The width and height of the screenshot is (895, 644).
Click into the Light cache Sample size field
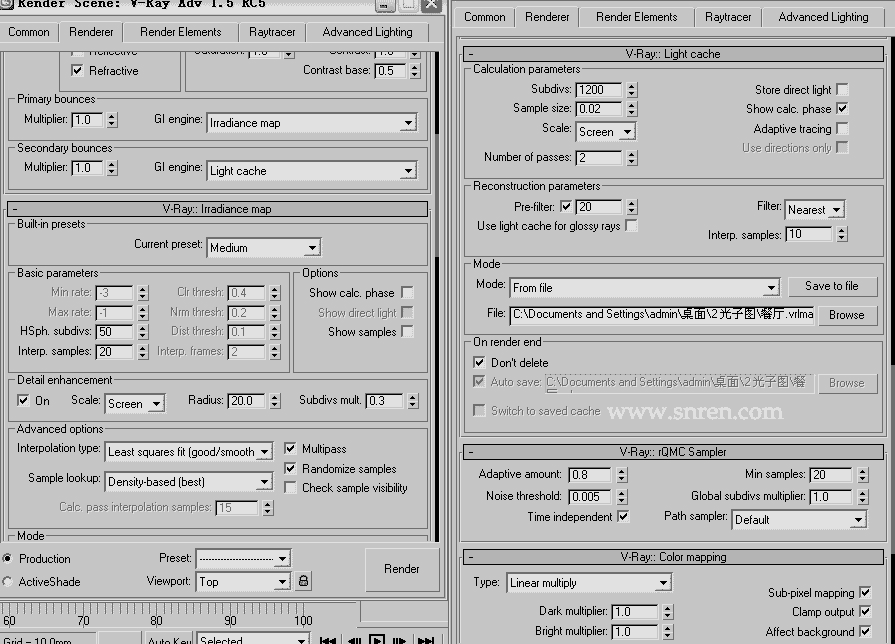(x=599, y=109)
